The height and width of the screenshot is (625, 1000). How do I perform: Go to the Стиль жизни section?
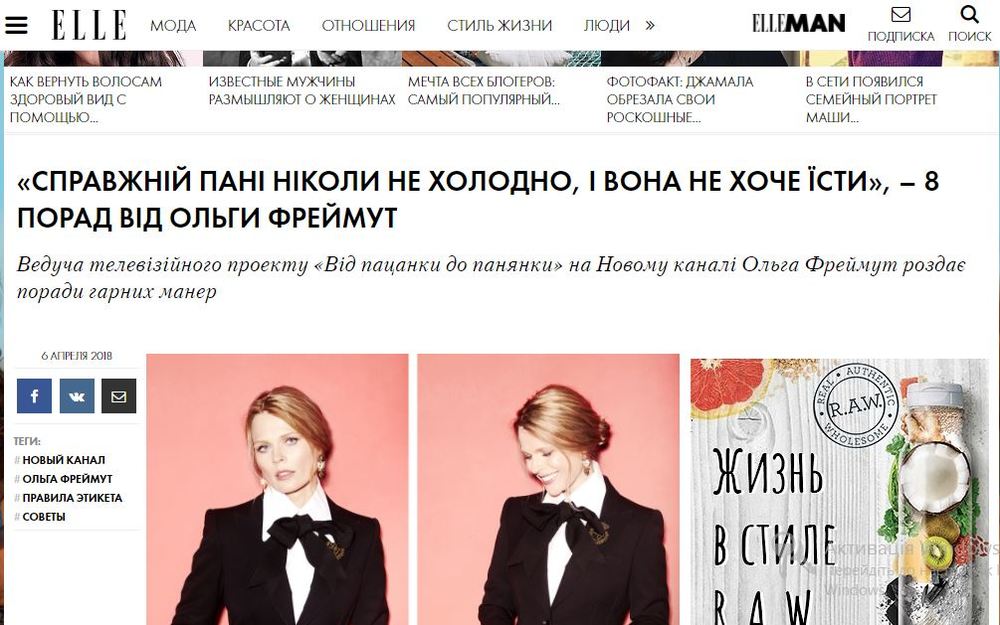(x=499, y=26)
